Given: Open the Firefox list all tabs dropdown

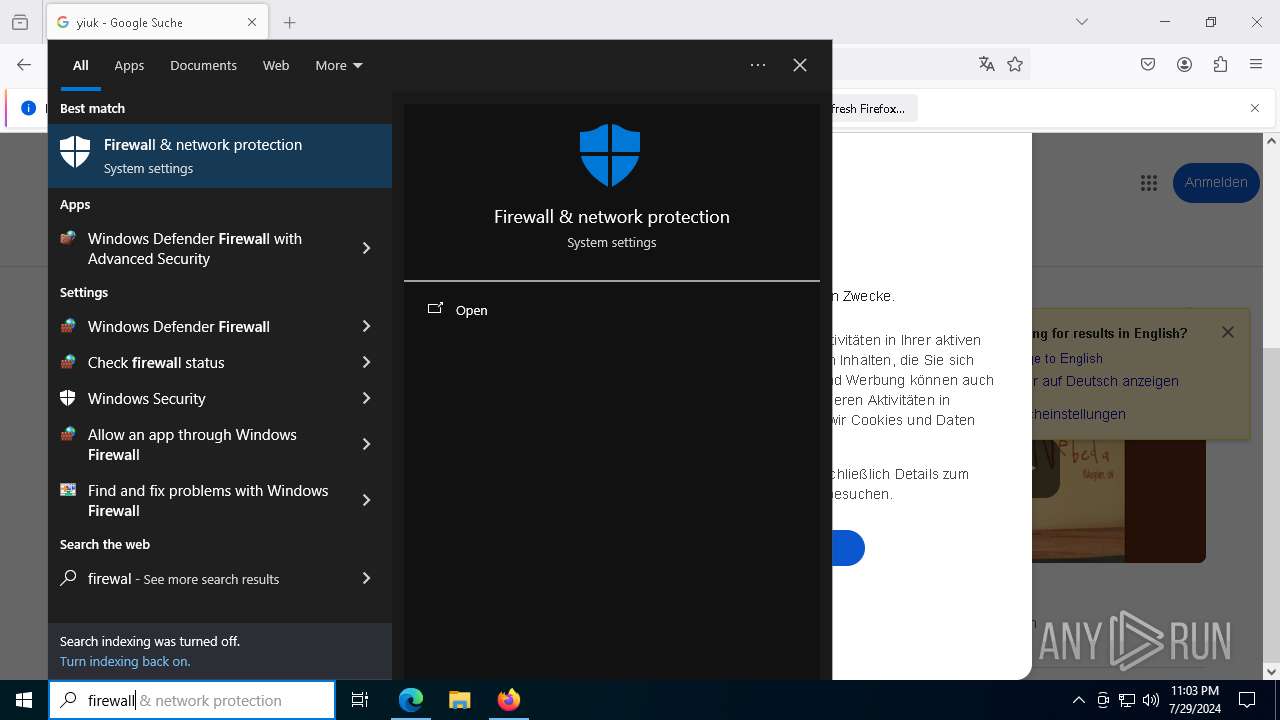Looking at the screenshot, I should (x=1081, y=22).
